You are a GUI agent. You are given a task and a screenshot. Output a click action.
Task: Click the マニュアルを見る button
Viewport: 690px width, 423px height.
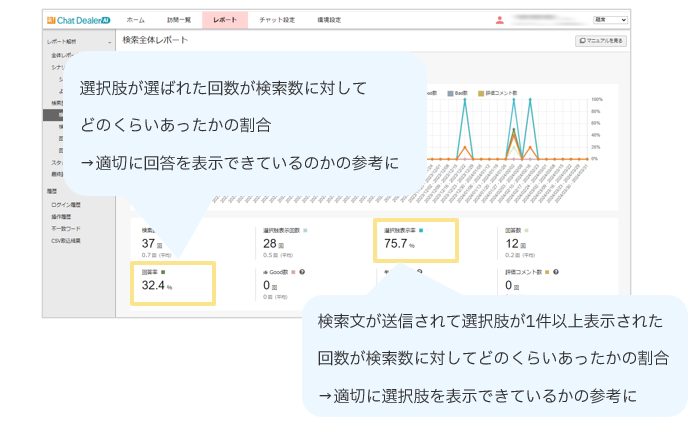[x=601, y=41]
